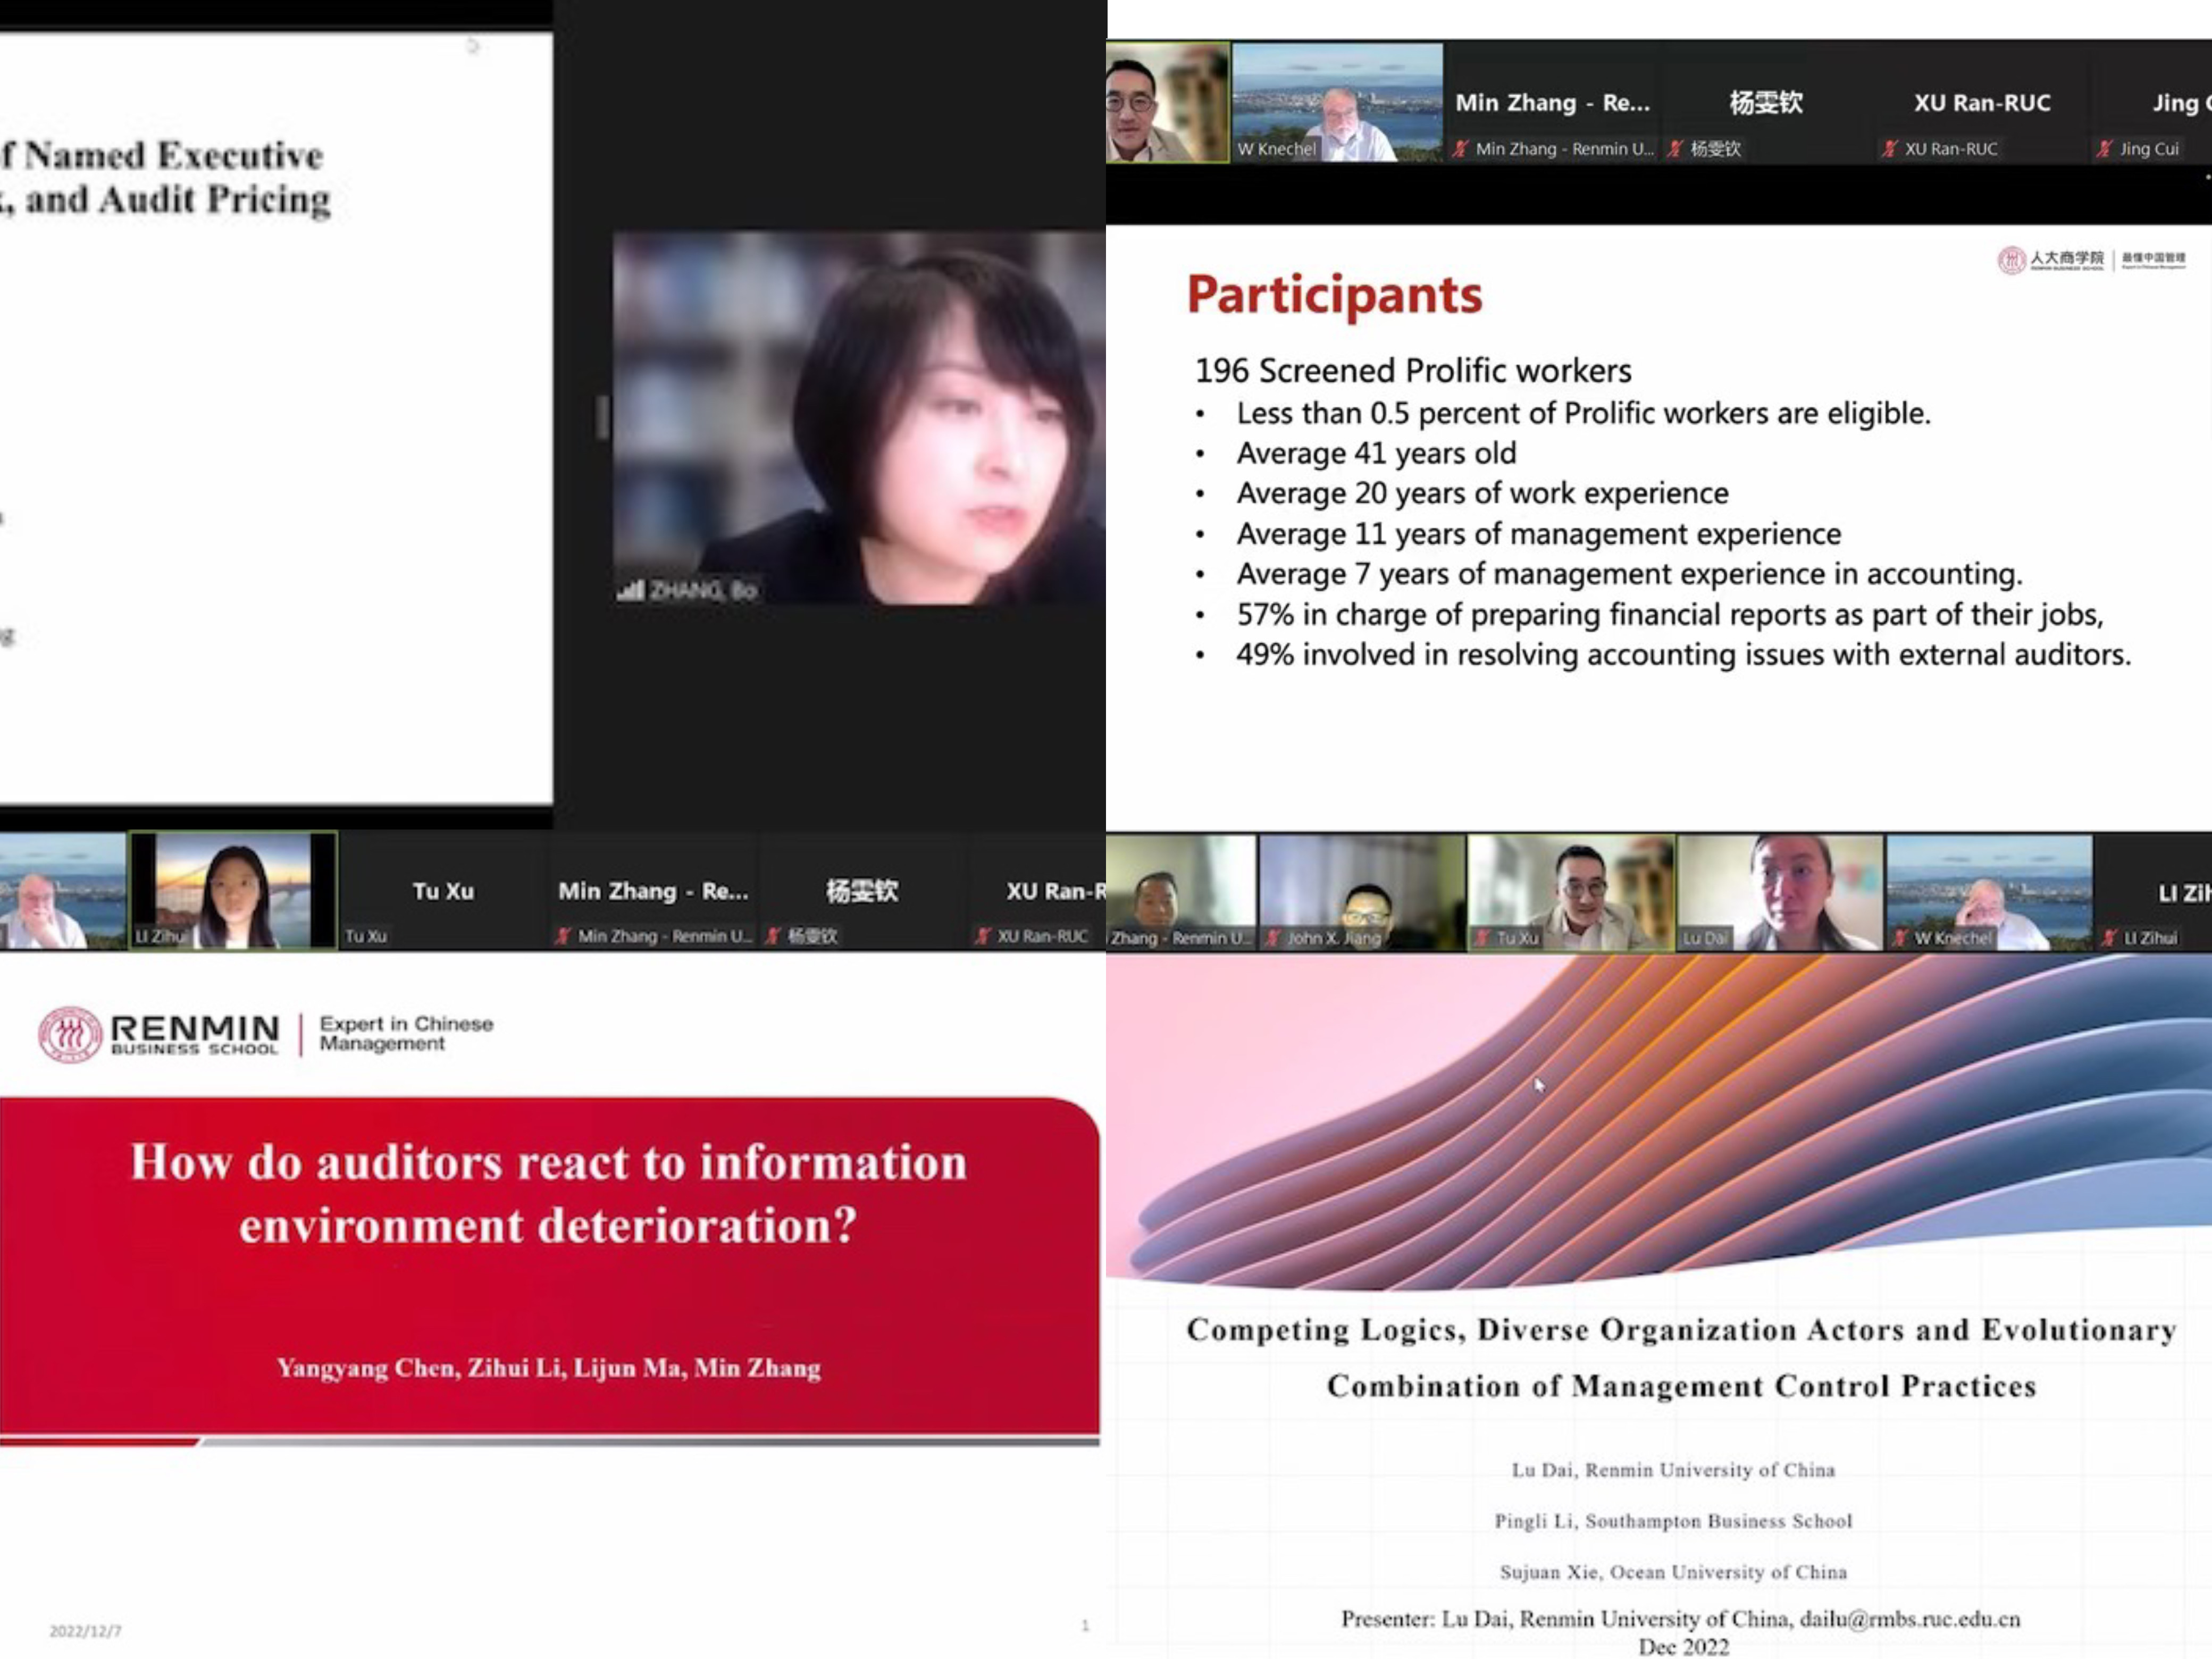The width and height of the screenshot is (2212, 1659).
Task: Select John X. Jiang's video tile
Action: tap(1361, 890)
